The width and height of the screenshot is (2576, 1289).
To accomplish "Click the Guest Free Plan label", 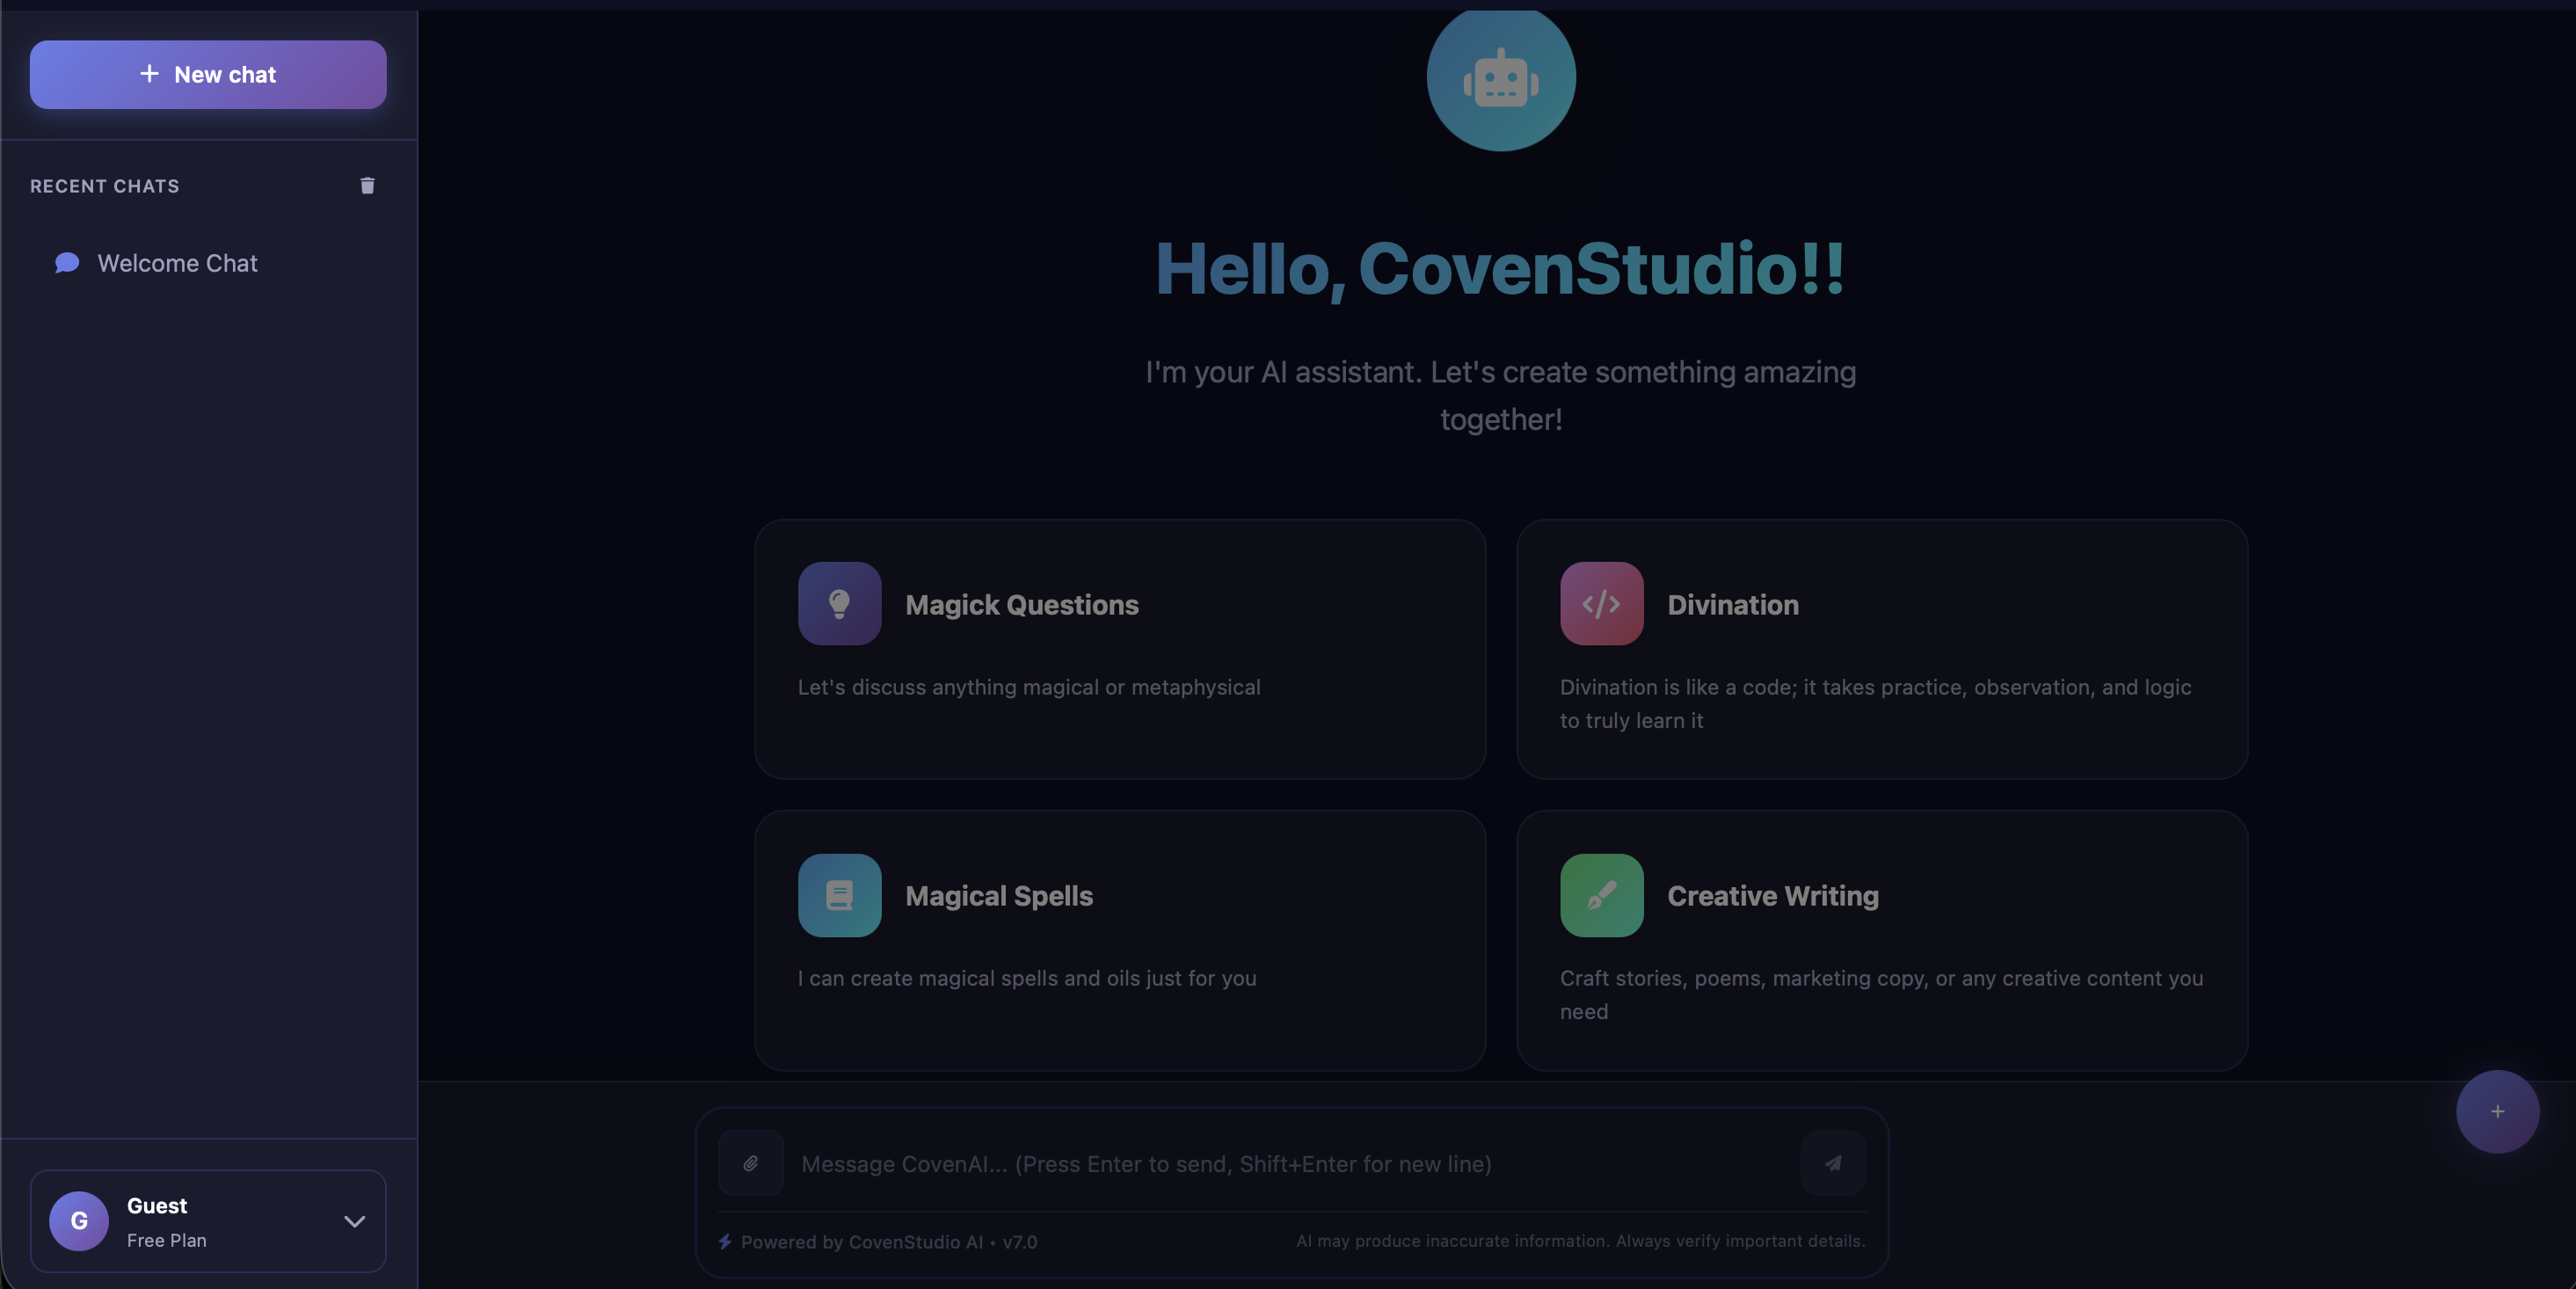I will pyautogui.click(x=166, y=1240).
